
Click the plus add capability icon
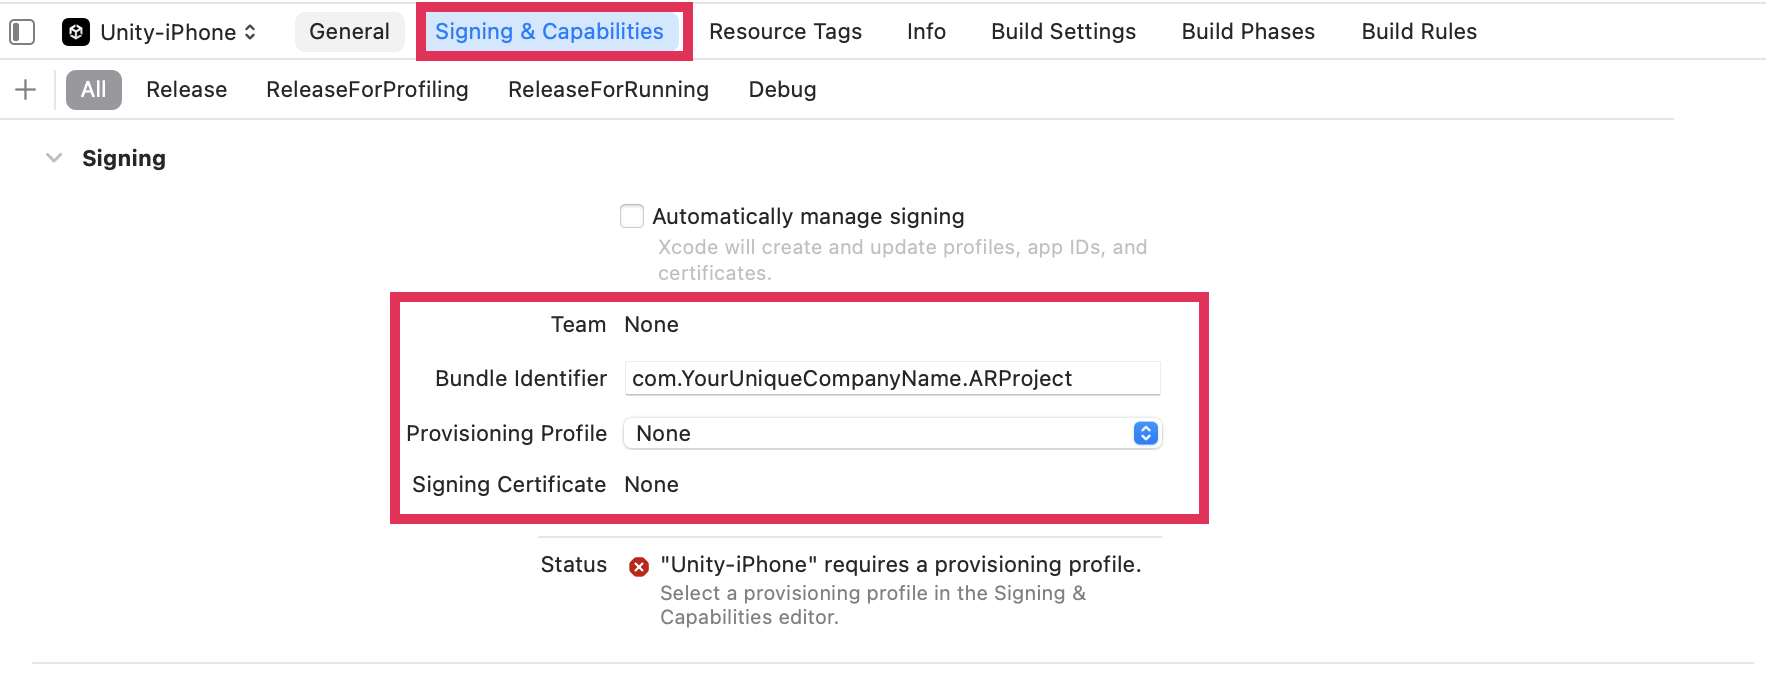tap(26, 90)
